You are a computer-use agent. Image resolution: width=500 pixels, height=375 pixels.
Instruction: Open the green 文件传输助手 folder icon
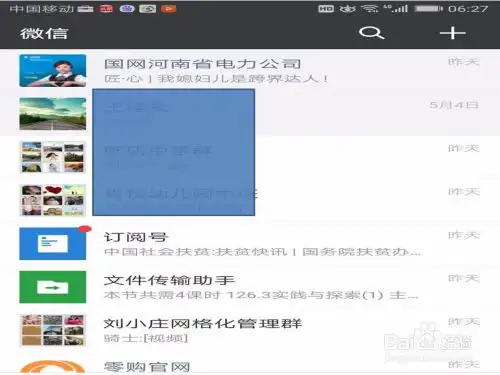pos(53,287)
